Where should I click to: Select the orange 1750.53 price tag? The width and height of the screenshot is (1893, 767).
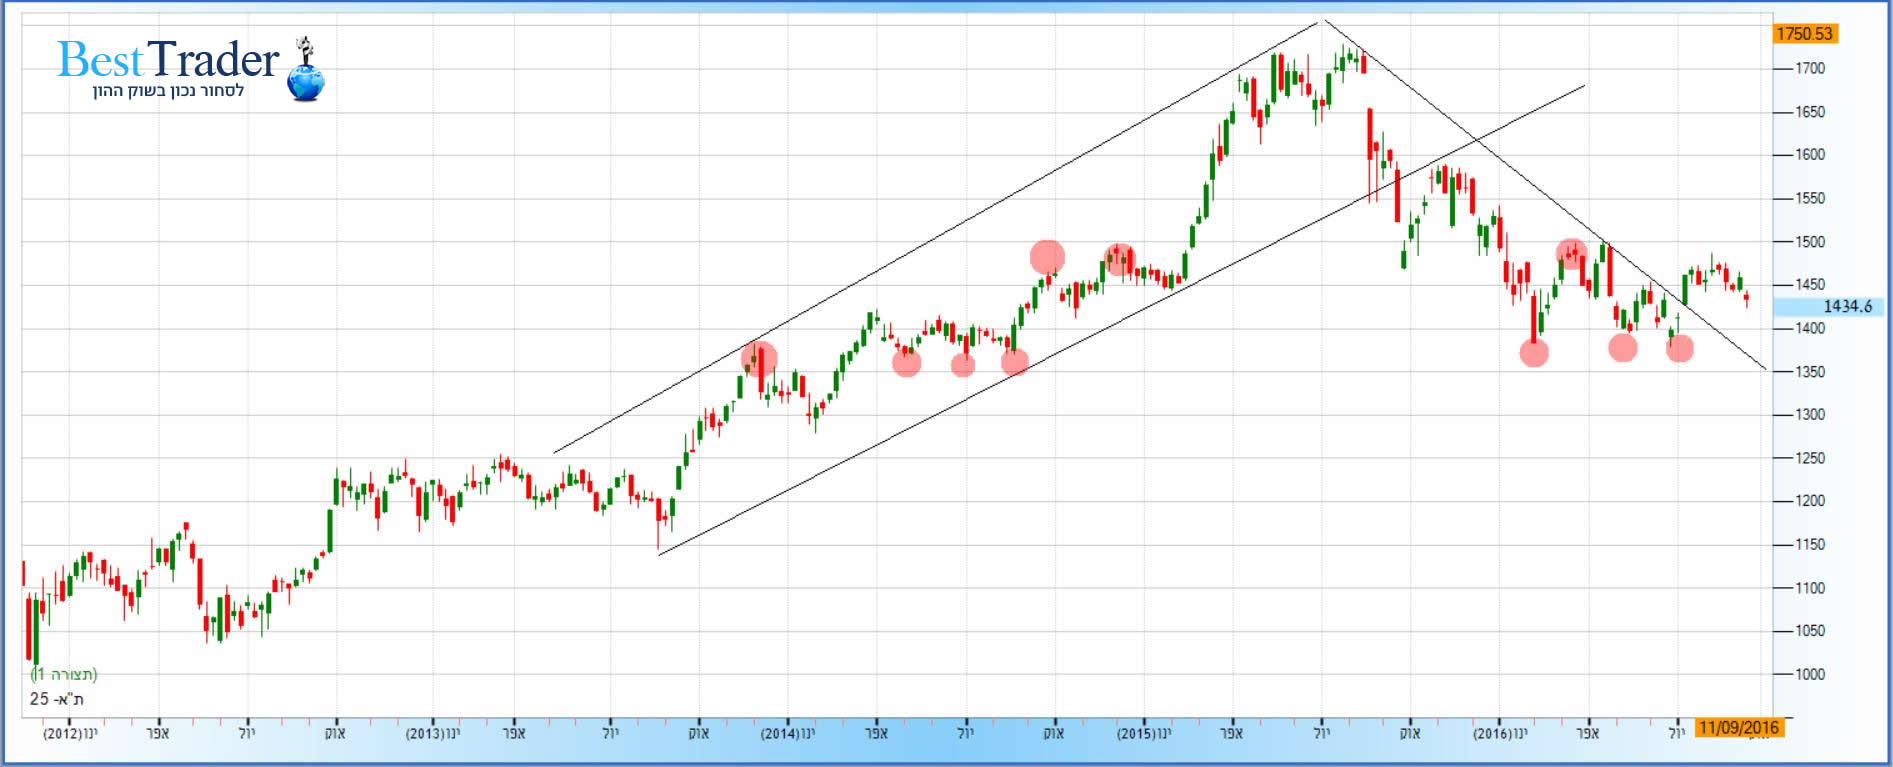click(1804, 34)
